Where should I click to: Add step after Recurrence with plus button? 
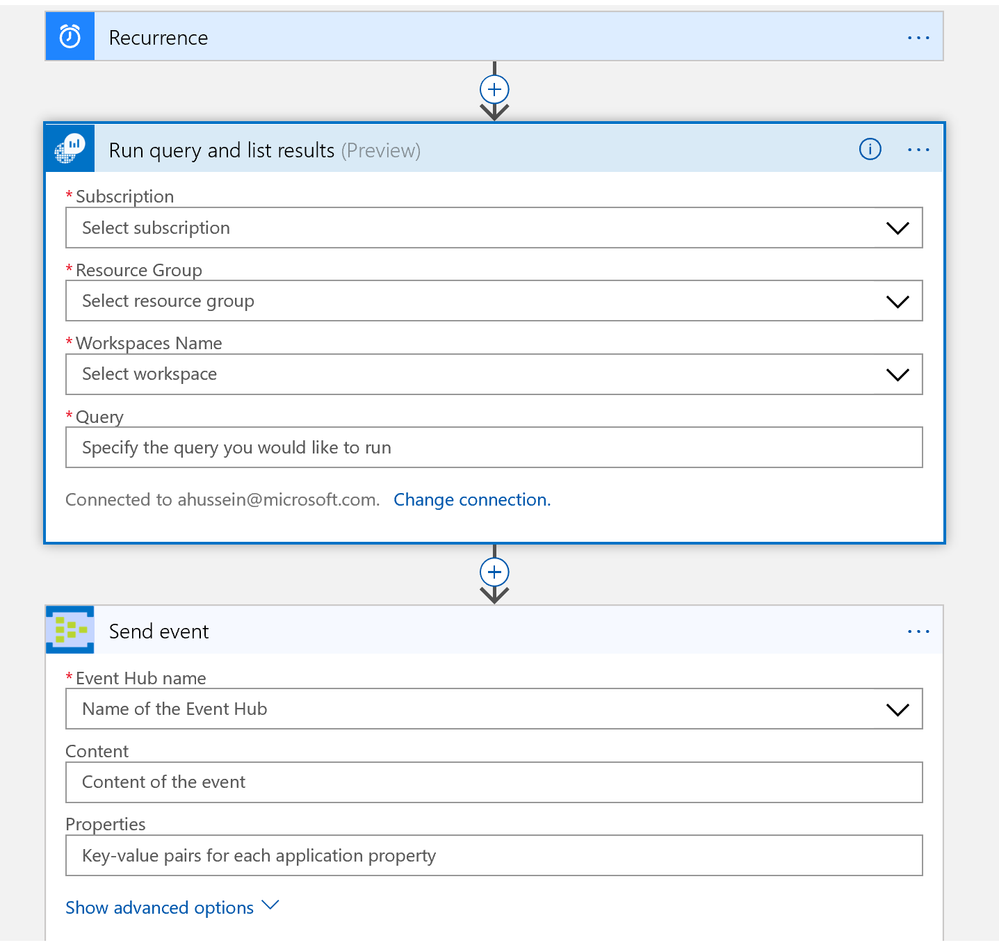pyautogui.click(x=494, y=89)
